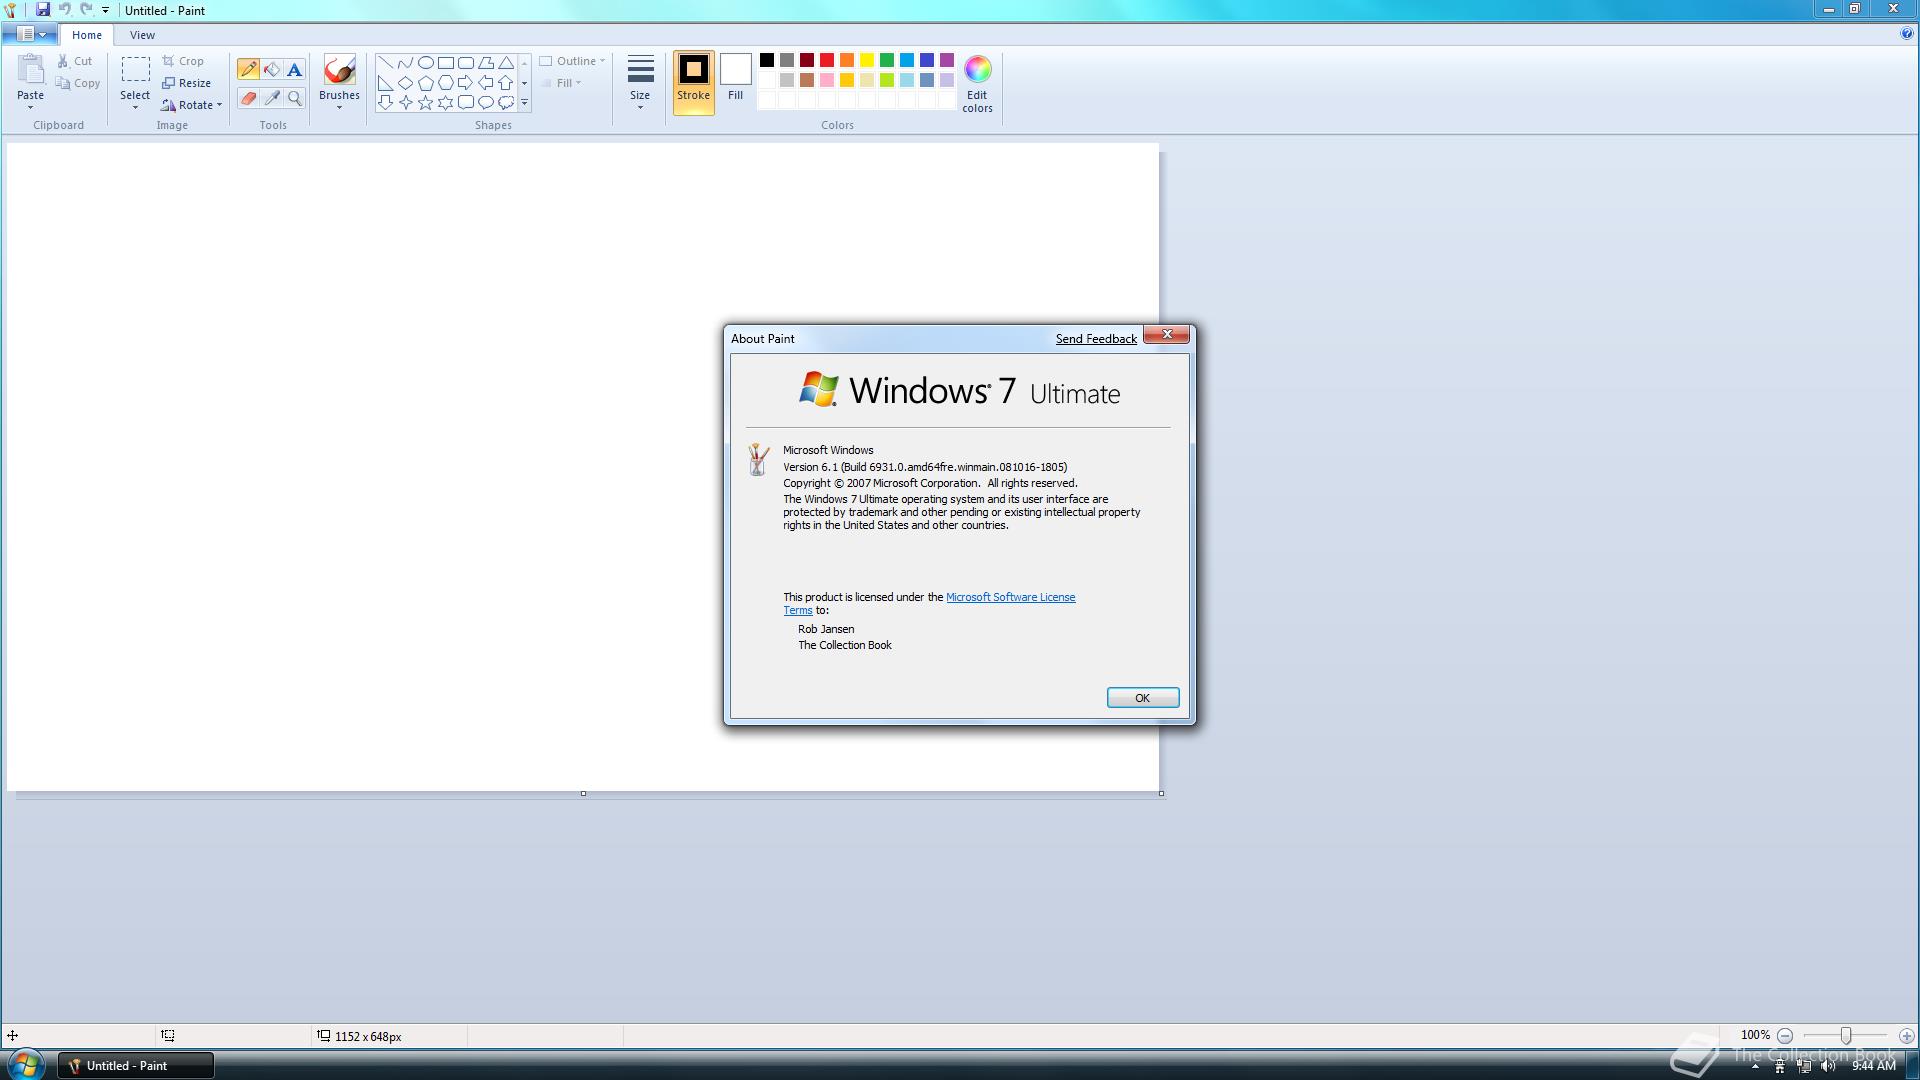The height and width of the screenshot is (1080, 1920).
Task: Pick the red color swatch
Action: click(x=827, y=60)
